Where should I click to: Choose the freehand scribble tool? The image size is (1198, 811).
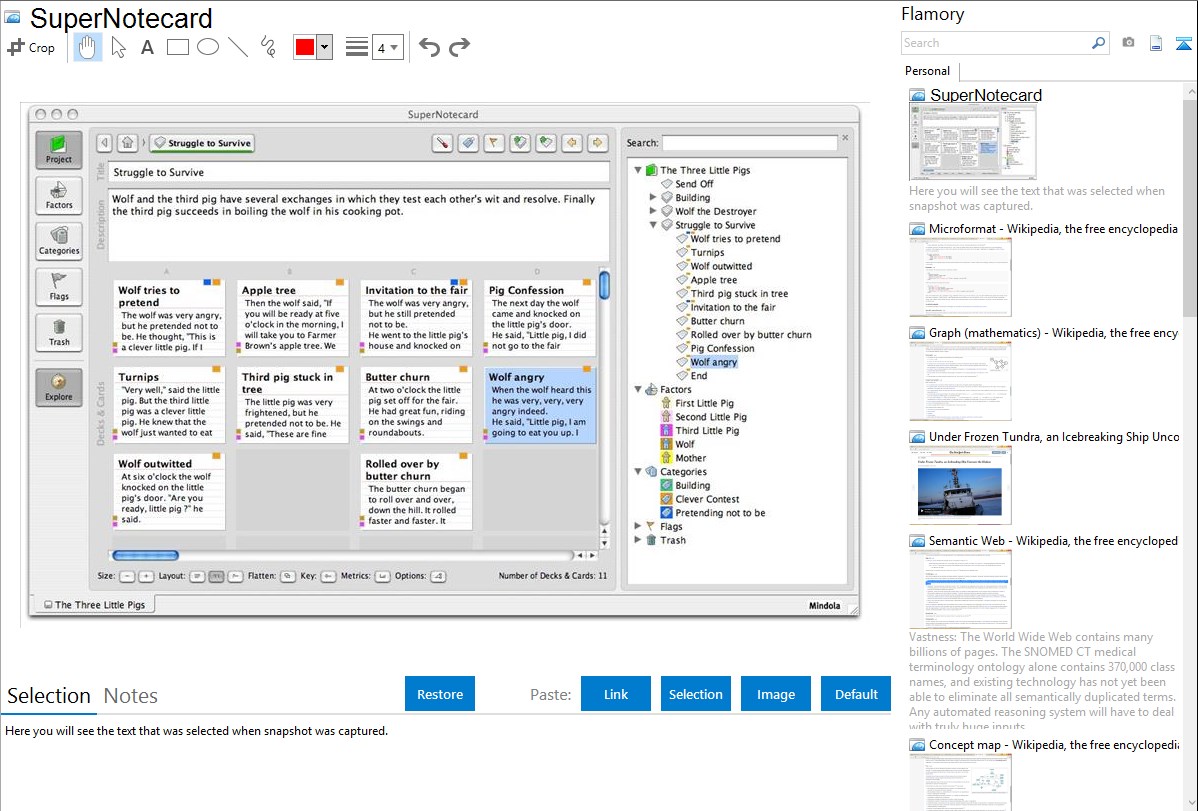pos(268,47)
